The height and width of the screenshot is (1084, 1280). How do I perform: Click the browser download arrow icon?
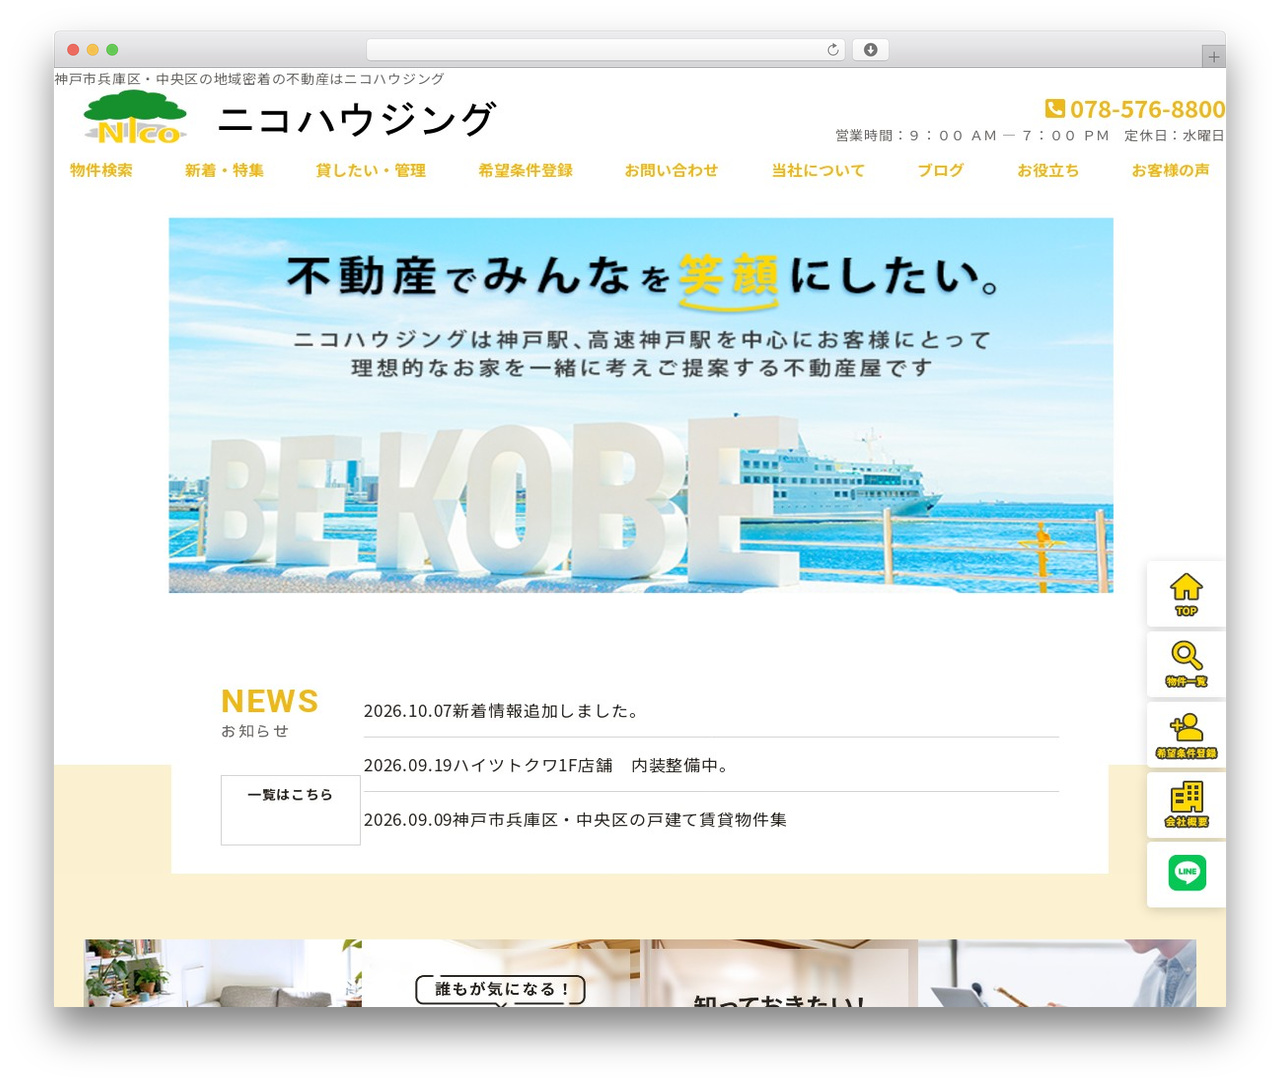point(870,50)
